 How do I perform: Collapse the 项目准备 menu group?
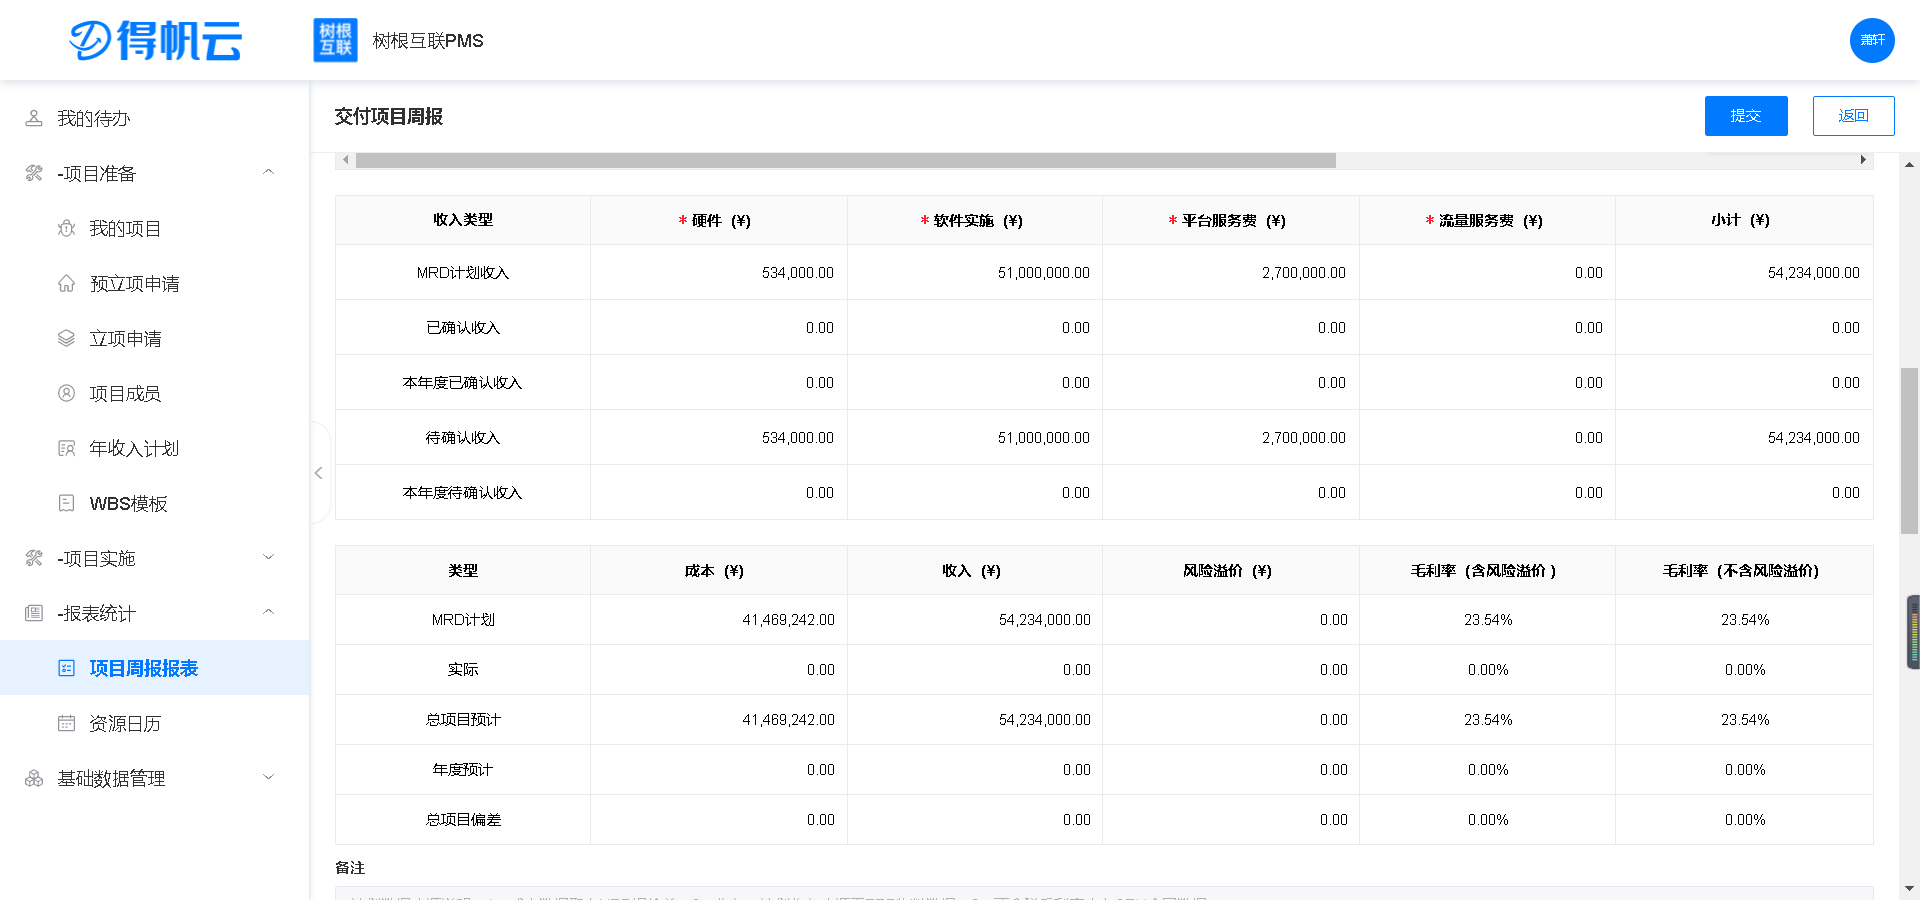268,172
